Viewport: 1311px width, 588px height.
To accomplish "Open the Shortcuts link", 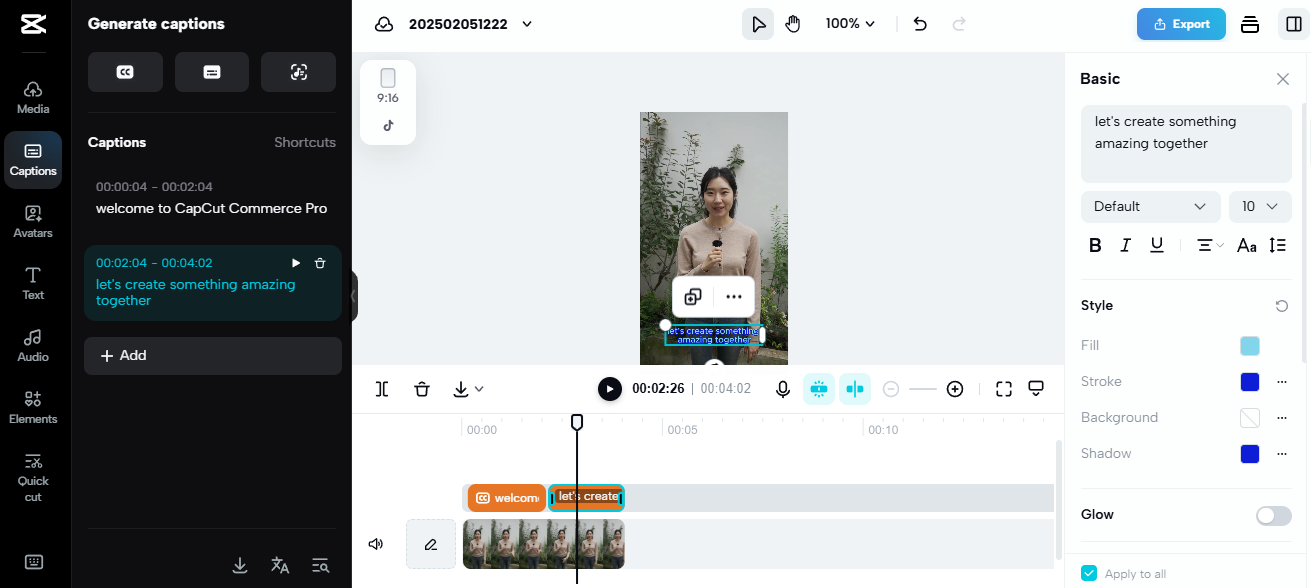I will point(305,142).
